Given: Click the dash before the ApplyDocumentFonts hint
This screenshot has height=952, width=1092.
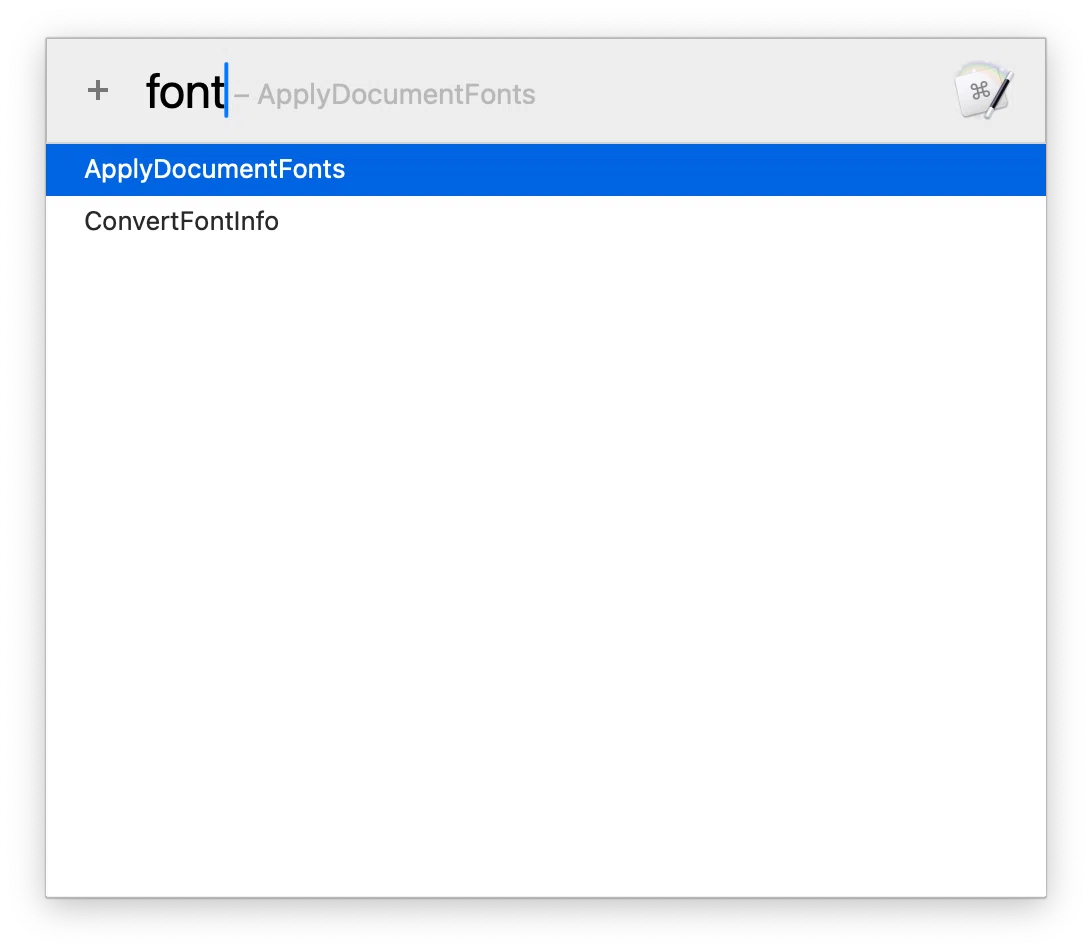Looking at the screenshot, I should [242, 95].
